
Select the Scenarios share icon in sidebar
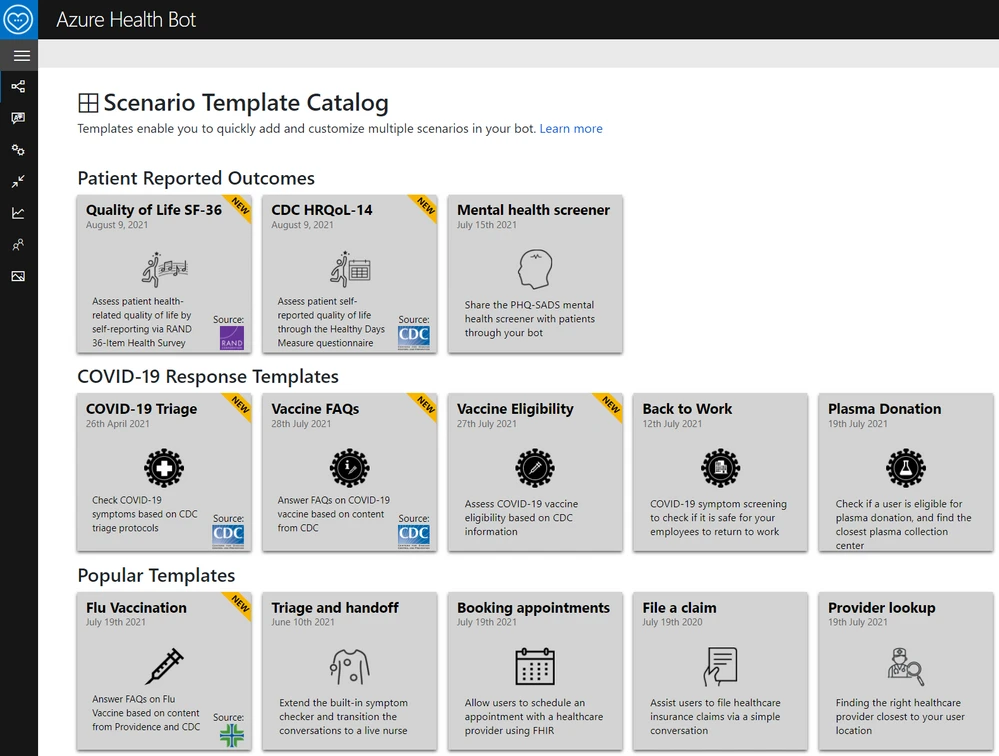(19, 87)
